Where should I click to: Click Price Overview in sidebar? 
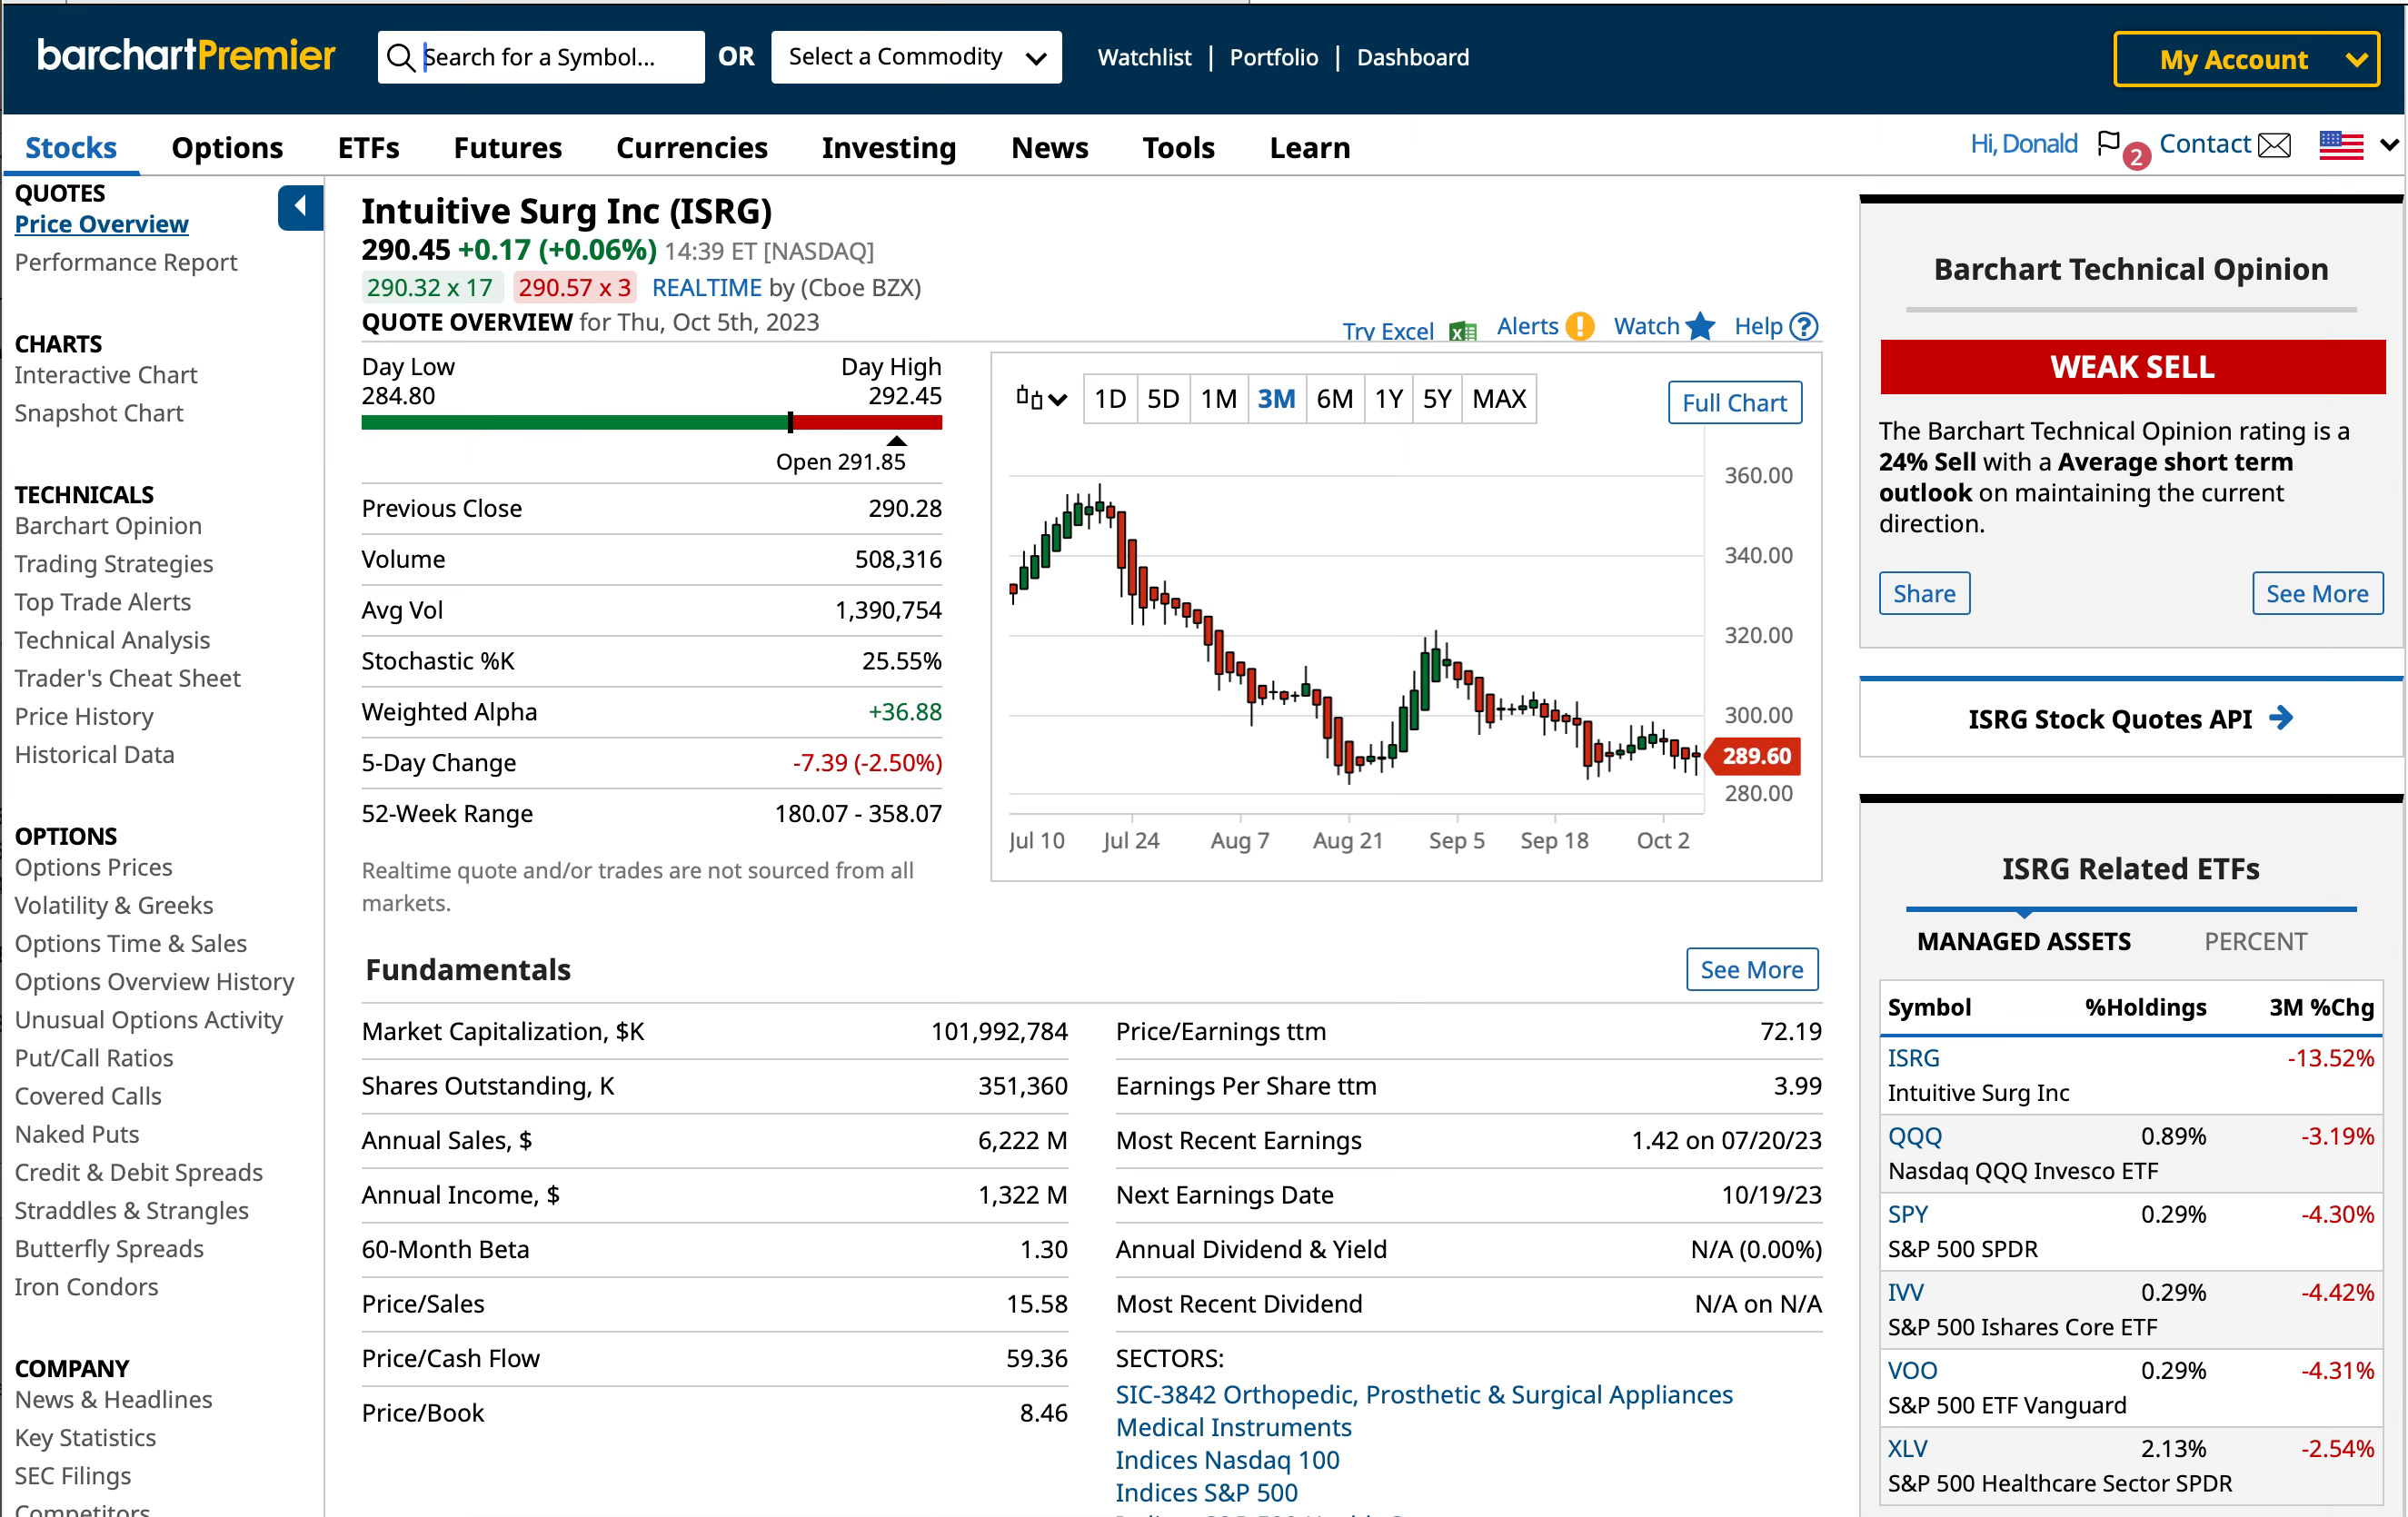click(101, 224)
